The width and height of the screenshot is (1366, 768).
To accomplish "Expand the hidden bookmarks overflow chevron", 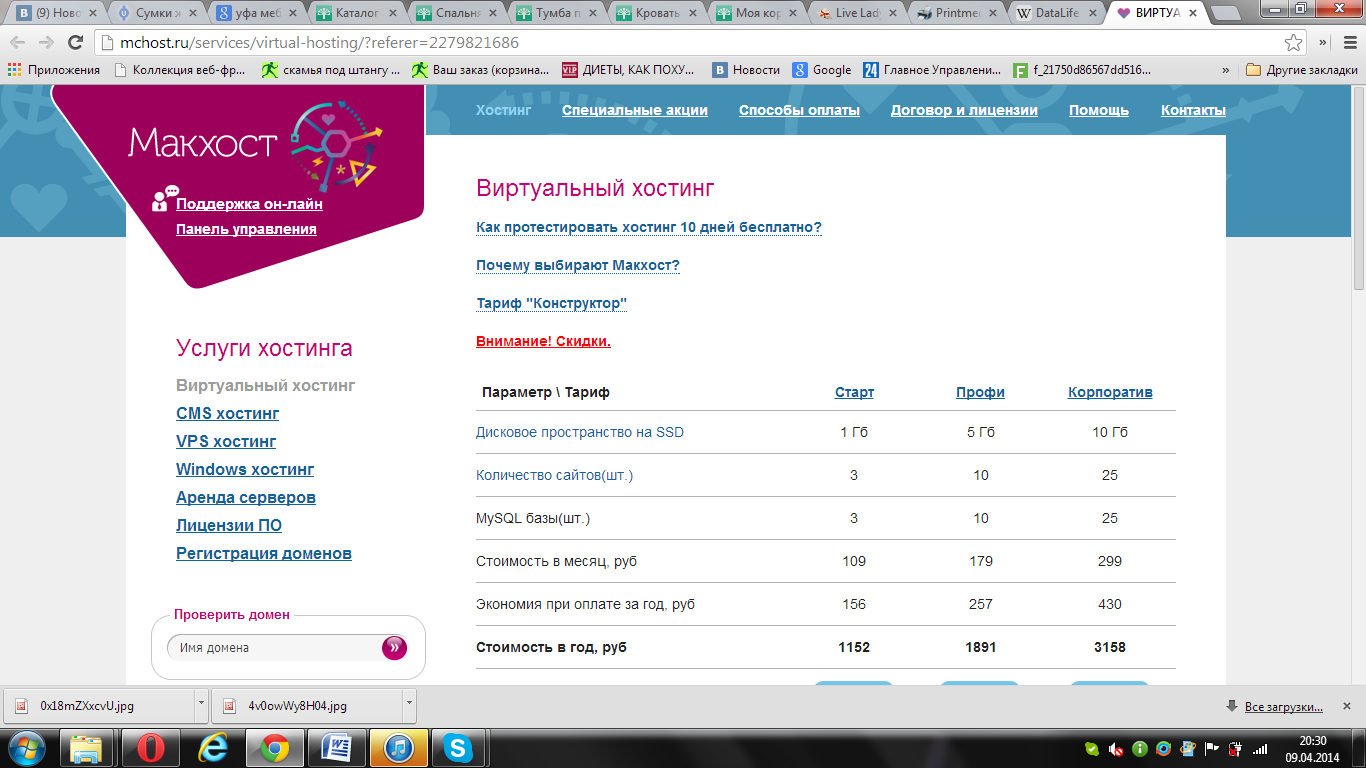I will (x=1226, y=70).
